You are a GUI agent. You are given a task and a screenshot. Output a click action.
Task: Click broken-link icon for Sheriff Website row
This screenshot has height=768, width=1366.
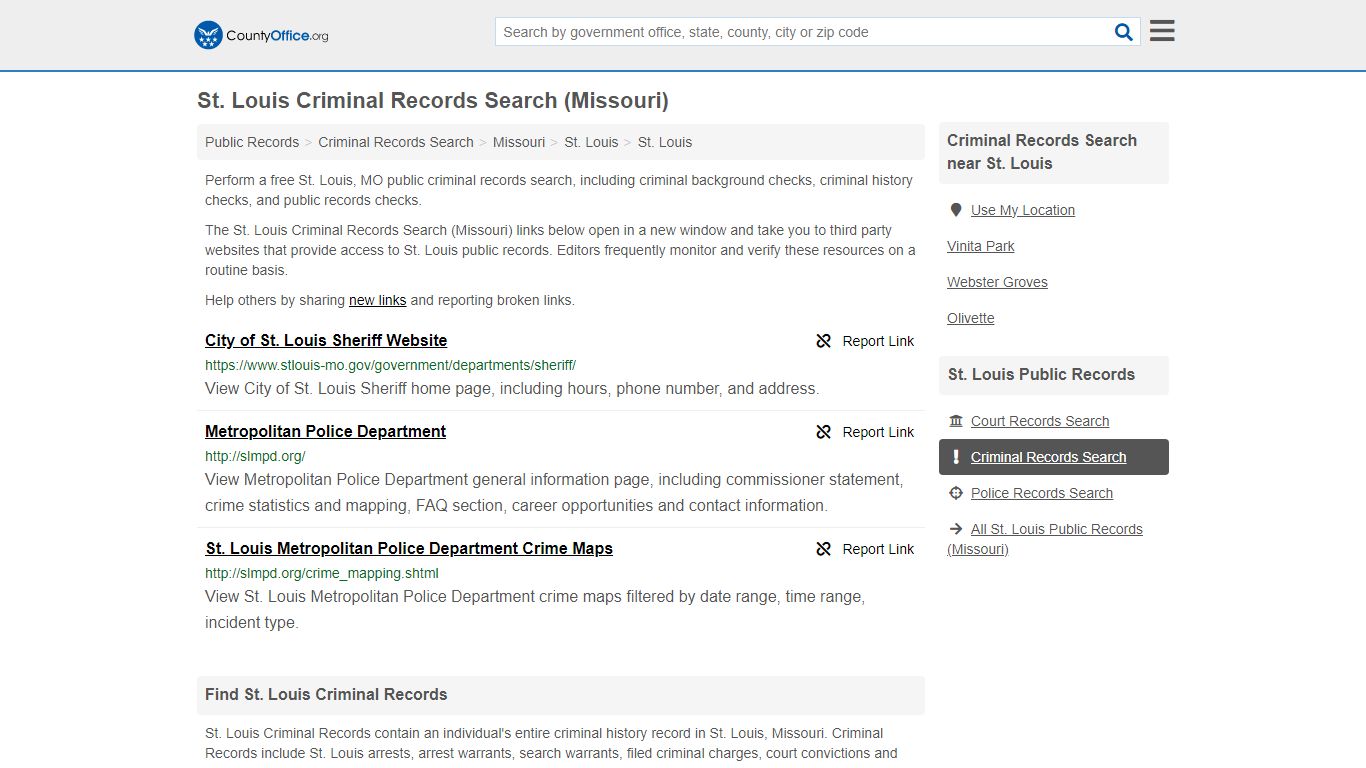point(824,341)
